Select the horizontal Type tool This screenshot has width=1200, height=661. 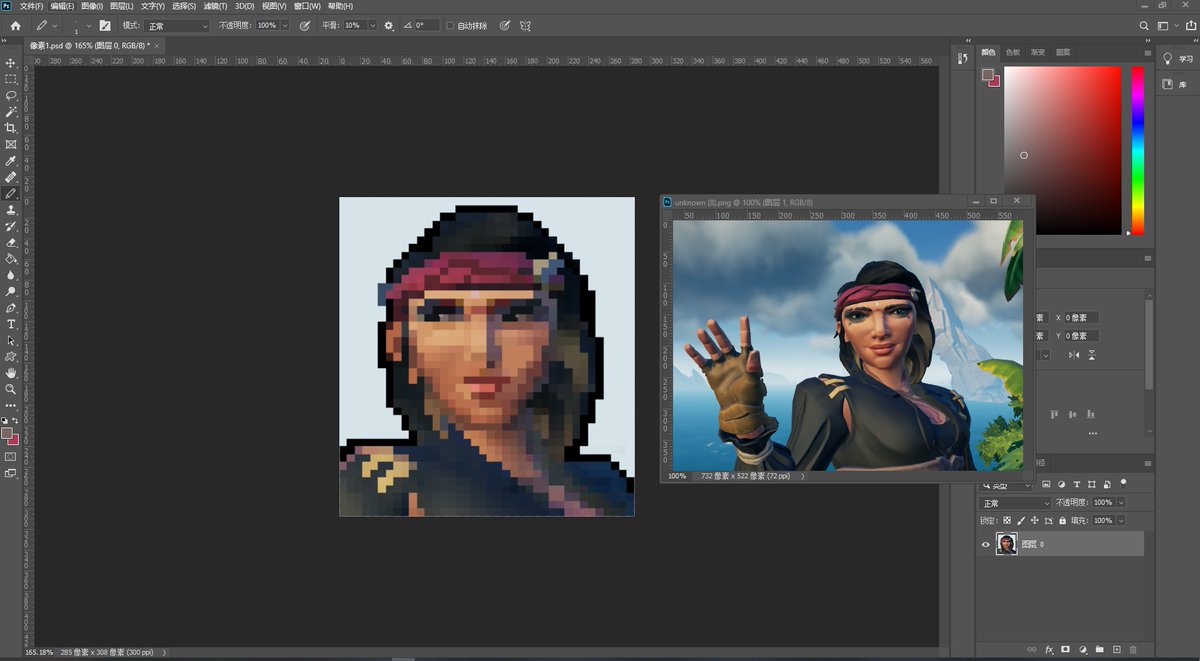(11, 325)
